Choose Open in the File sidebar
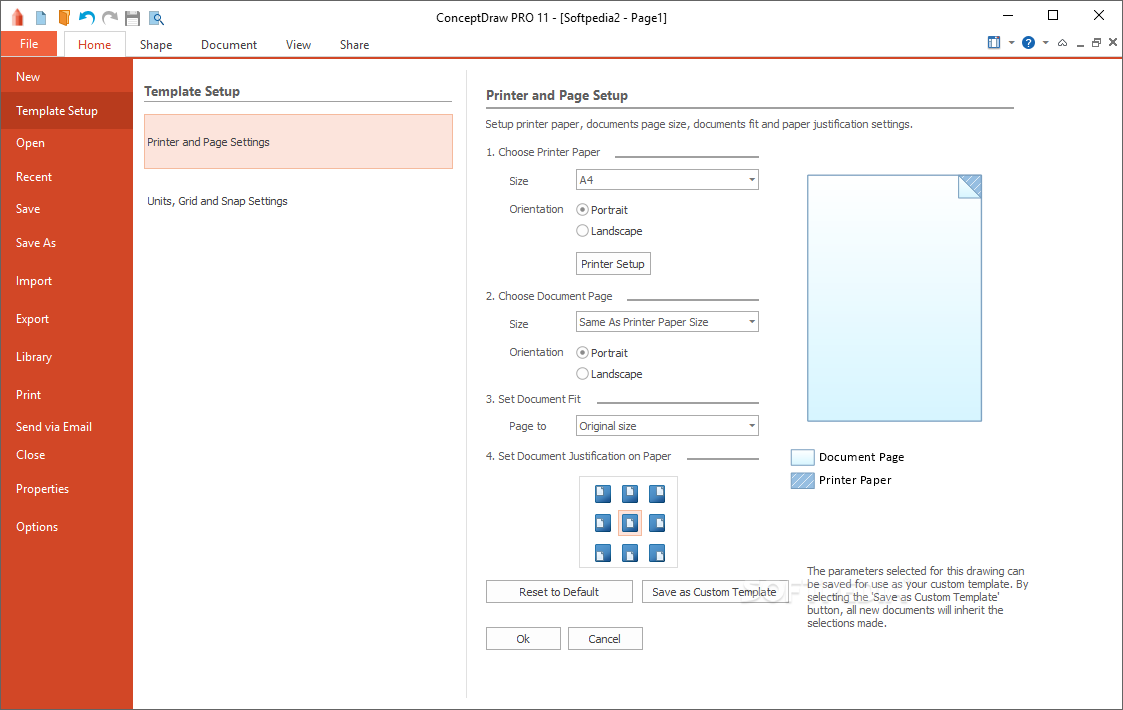The image size is (1123, 710). [x=67, y=143]
